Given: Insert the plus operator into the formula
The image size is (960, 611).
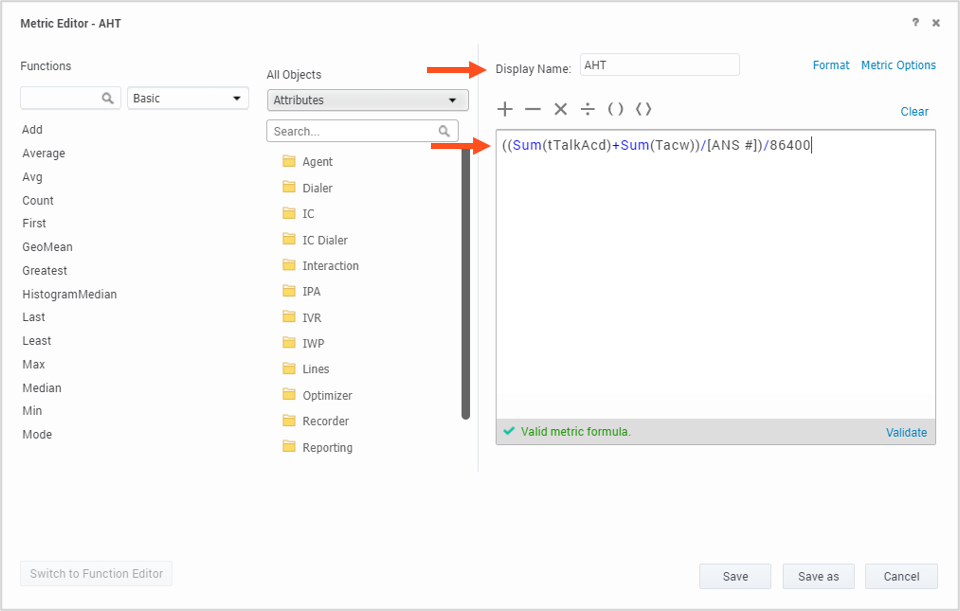Looking at the screenshot, I should point(505,109).
